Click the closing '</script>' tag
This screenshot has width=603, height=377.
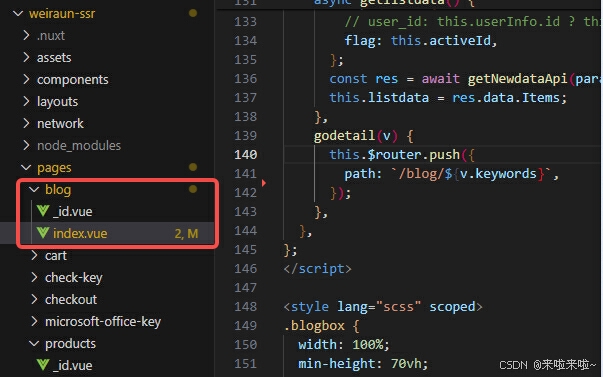318,269
